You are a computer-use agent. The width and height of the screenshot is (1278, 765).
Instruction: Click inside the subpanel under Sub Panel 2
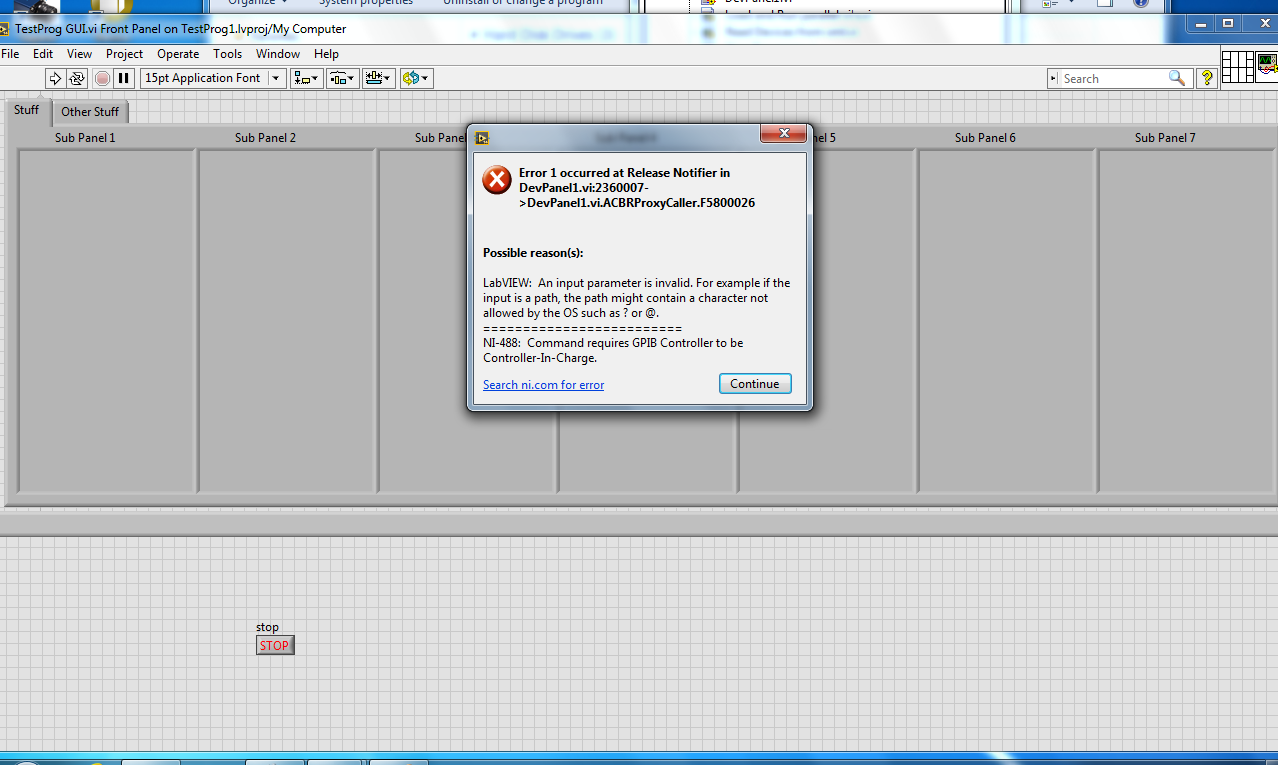(x=287, y=321)
